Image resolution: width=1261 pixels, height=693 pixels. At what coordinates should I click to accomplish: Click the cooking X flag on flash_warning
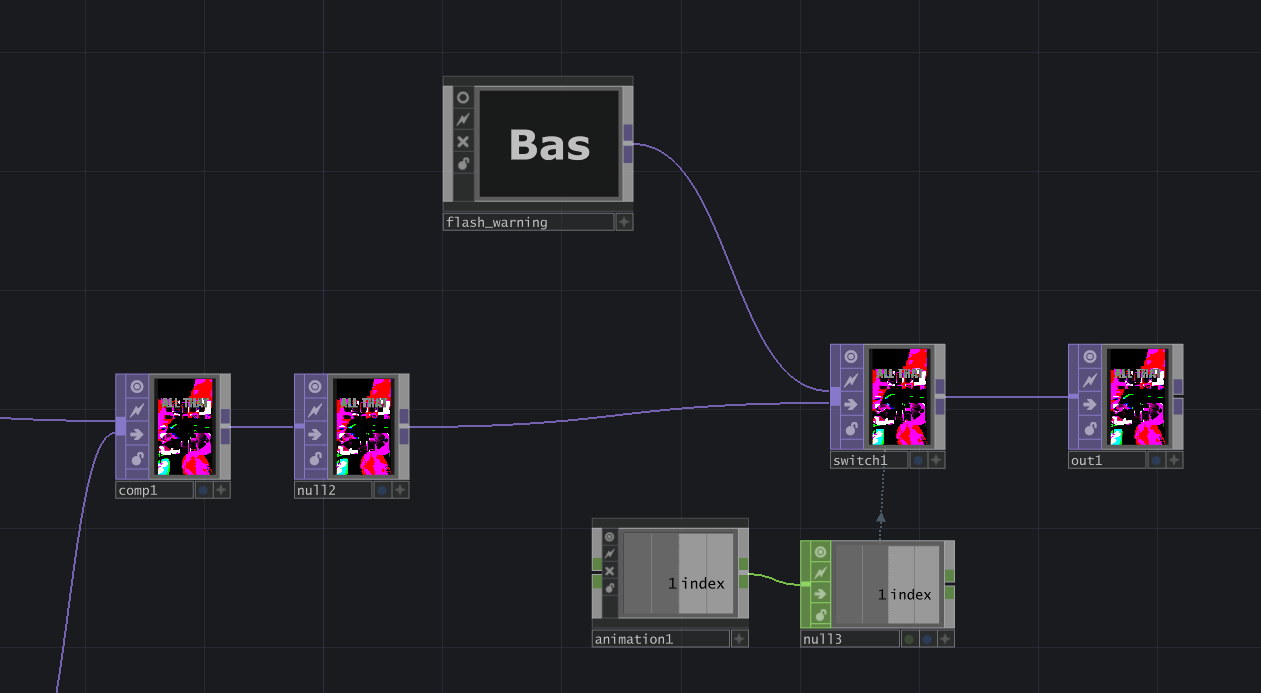click(463, 142)
